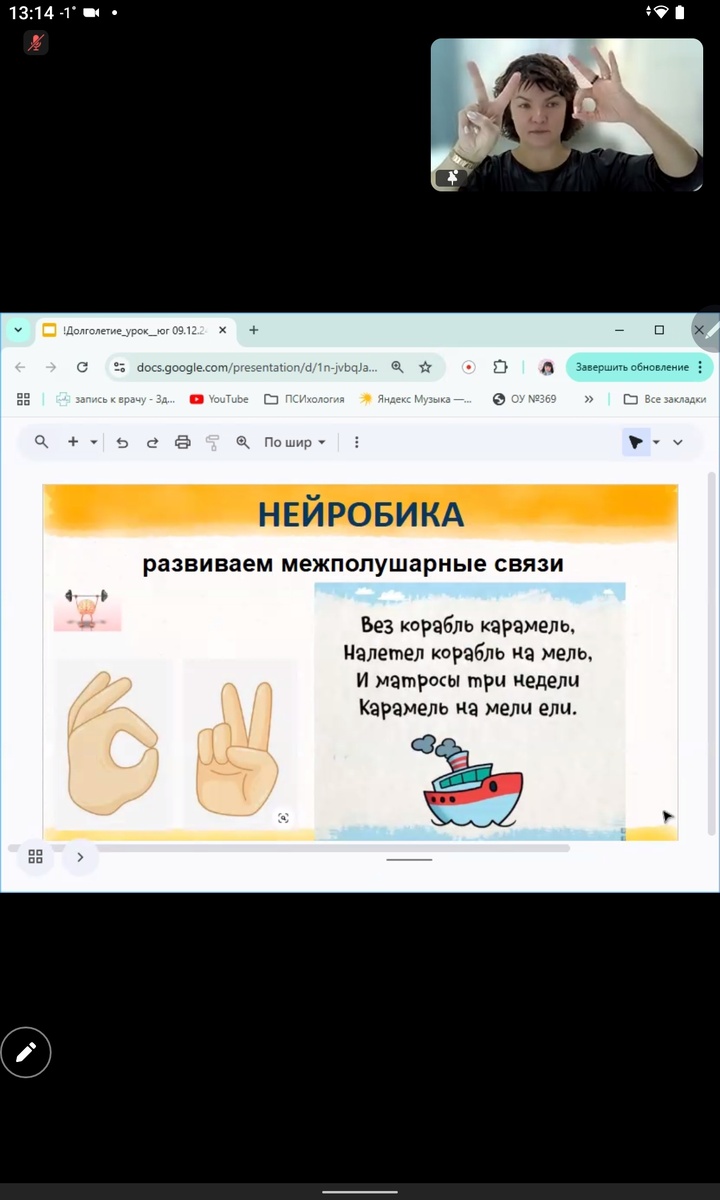Bookmark this page with the star
This screenshot has width=720, height=1200.
point(425,367)
